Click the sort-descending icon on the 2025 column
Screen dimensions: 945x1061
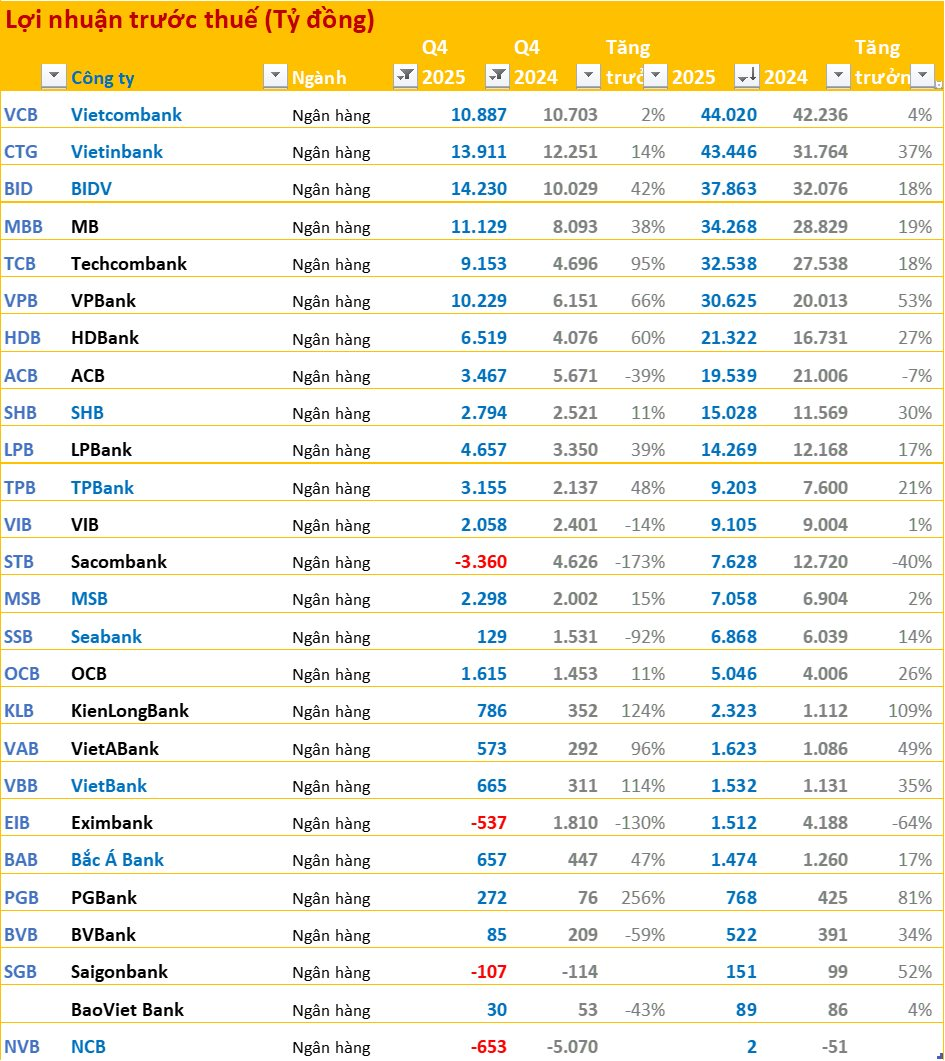pyautogui.click(x=746, y=77)
